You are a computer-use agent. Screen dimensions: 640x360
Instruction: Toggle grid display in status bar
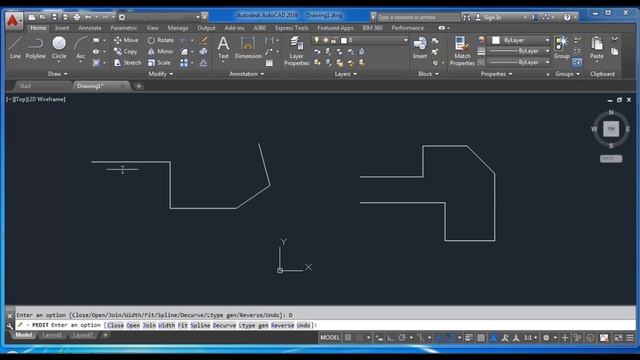(348, 338)
